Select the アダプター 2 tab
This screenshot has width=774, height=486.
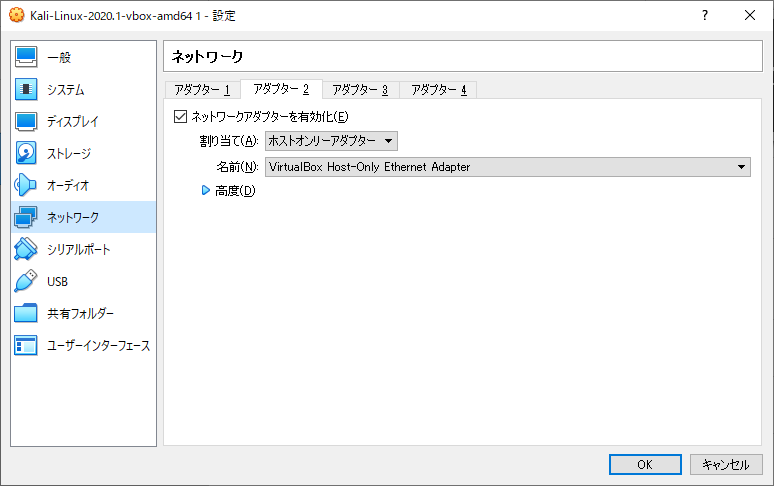(281, 89)
